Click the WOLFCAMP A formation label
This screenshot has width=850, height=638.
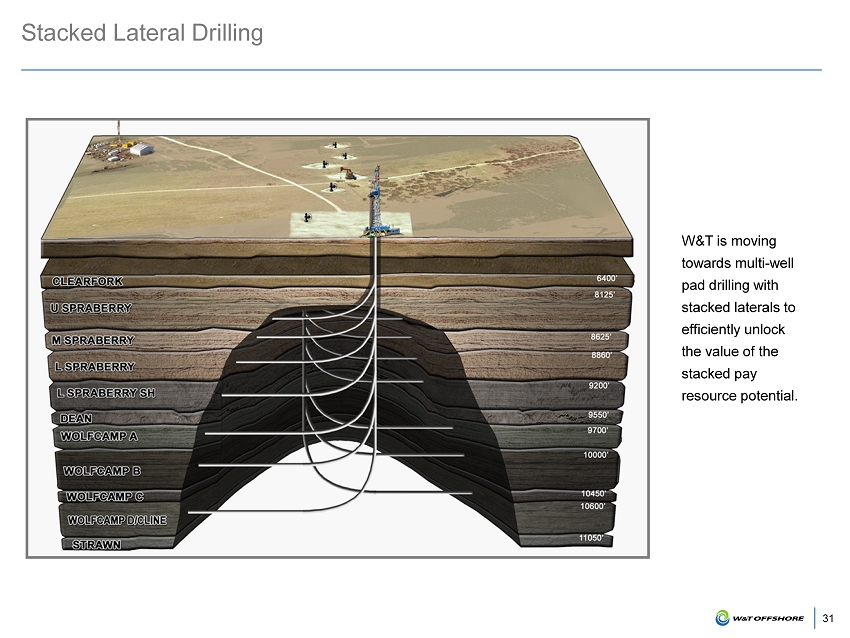[99, 437]
